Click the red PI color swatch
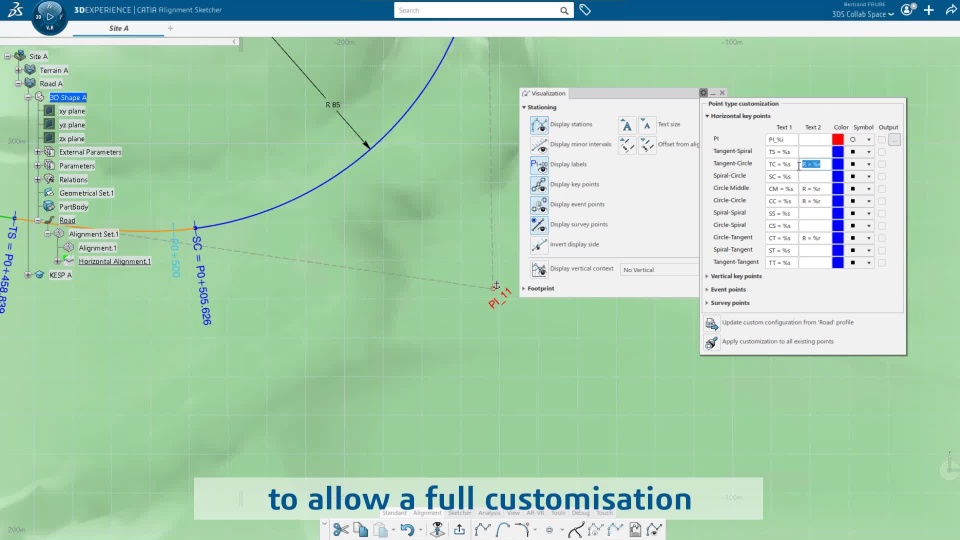Screen dimensions: 960x540 [838, 140]
